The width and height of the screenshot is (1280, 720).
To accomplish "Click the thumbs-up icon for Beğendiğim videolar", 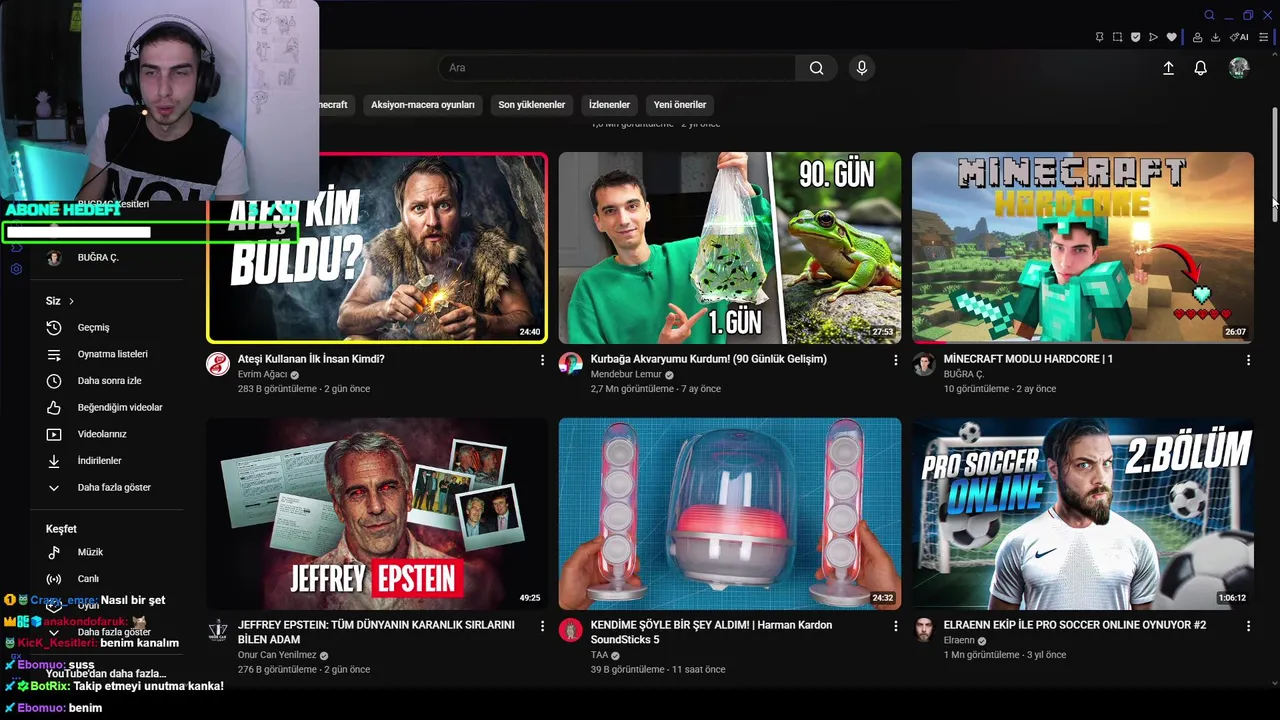I will click(x=54, y=408).
